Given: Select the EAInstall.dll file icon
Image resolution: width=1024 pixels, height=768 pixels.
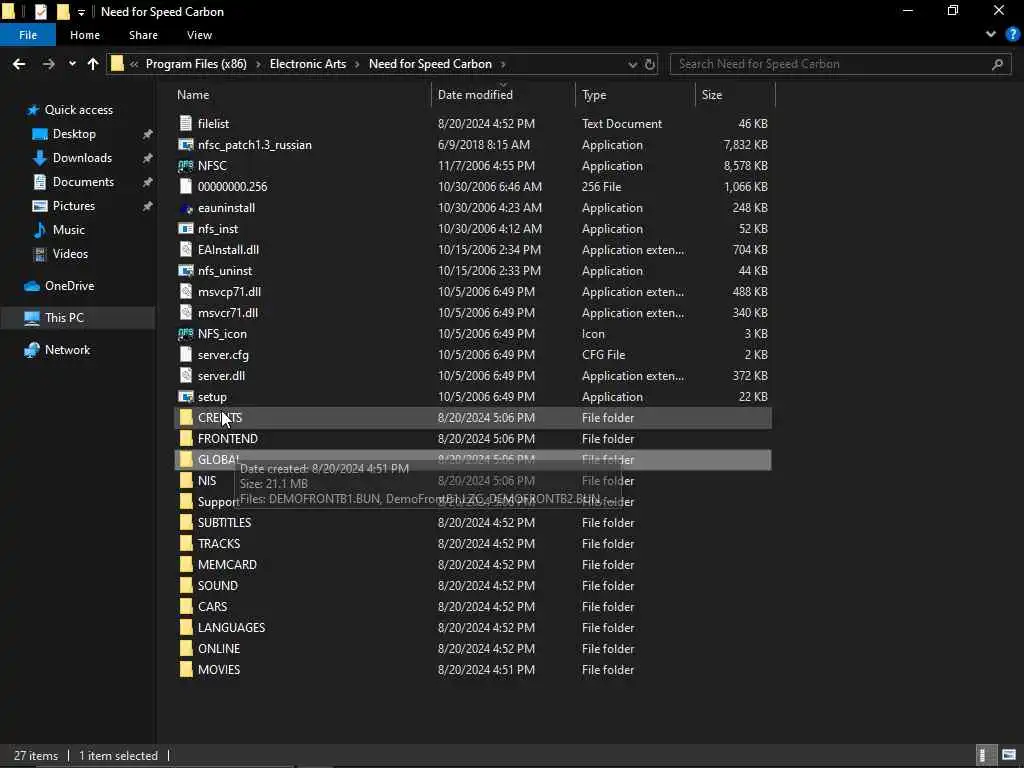Looking at the screenshot, I should point(186,249).
